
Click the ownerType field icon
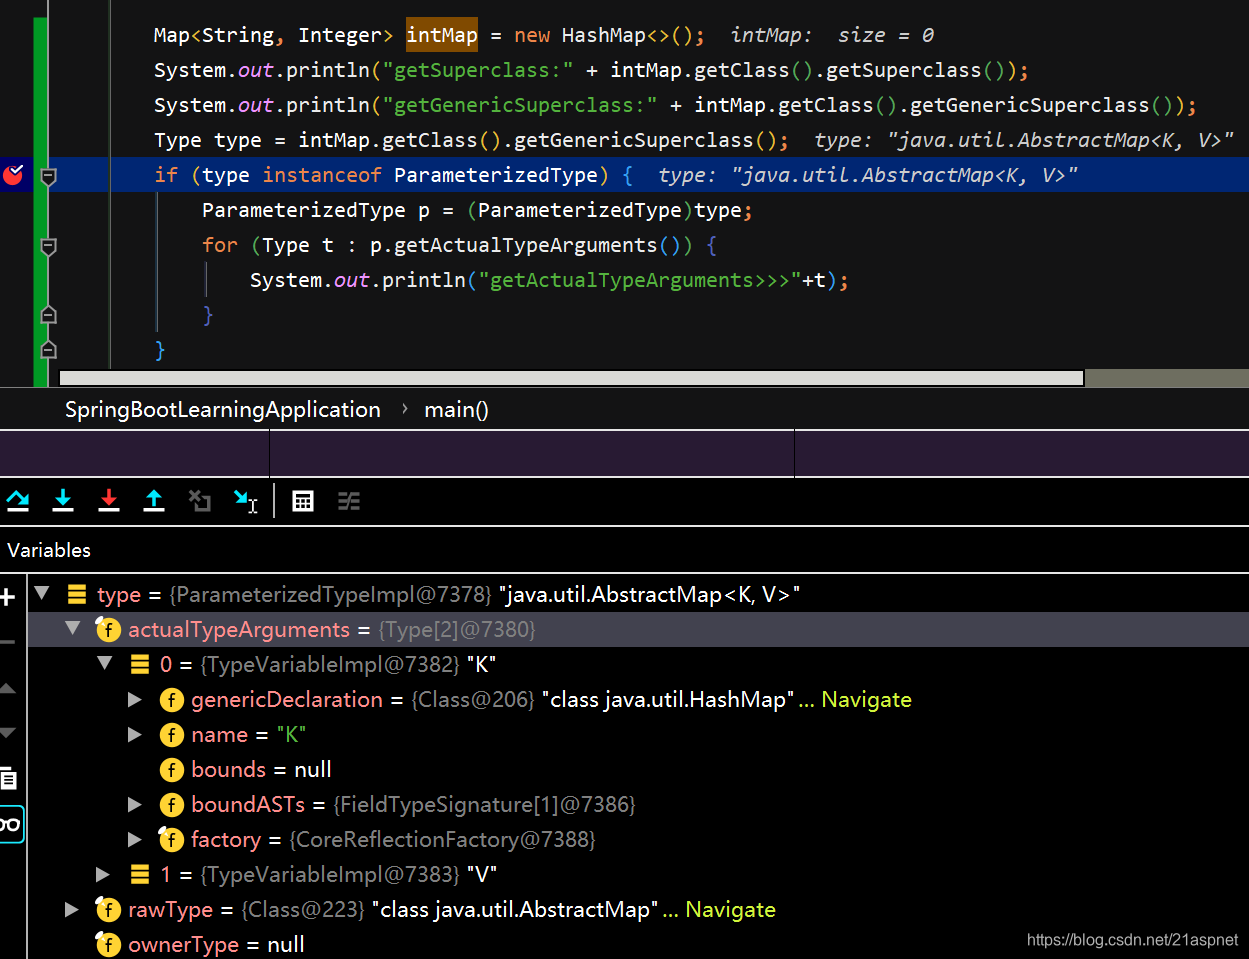(108, 944)
